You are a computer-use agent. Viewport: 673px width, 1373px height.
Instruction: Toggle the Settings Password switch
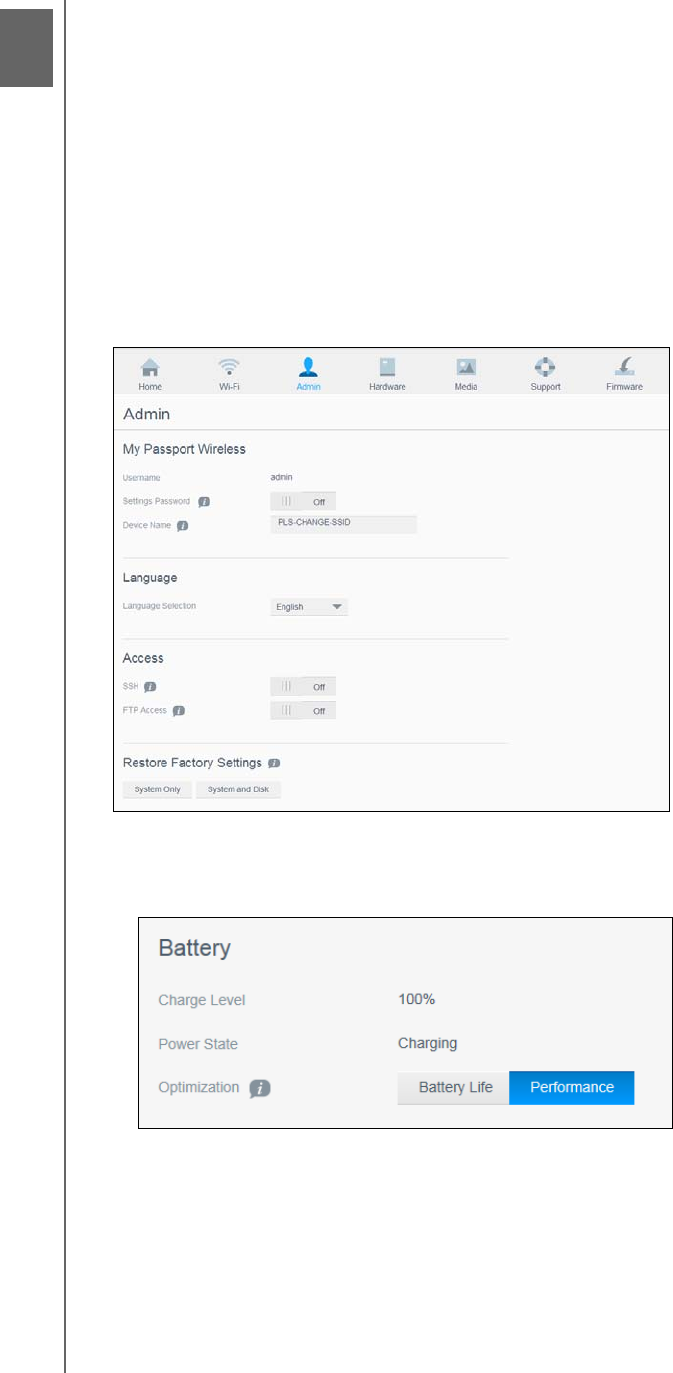point(303,502)
